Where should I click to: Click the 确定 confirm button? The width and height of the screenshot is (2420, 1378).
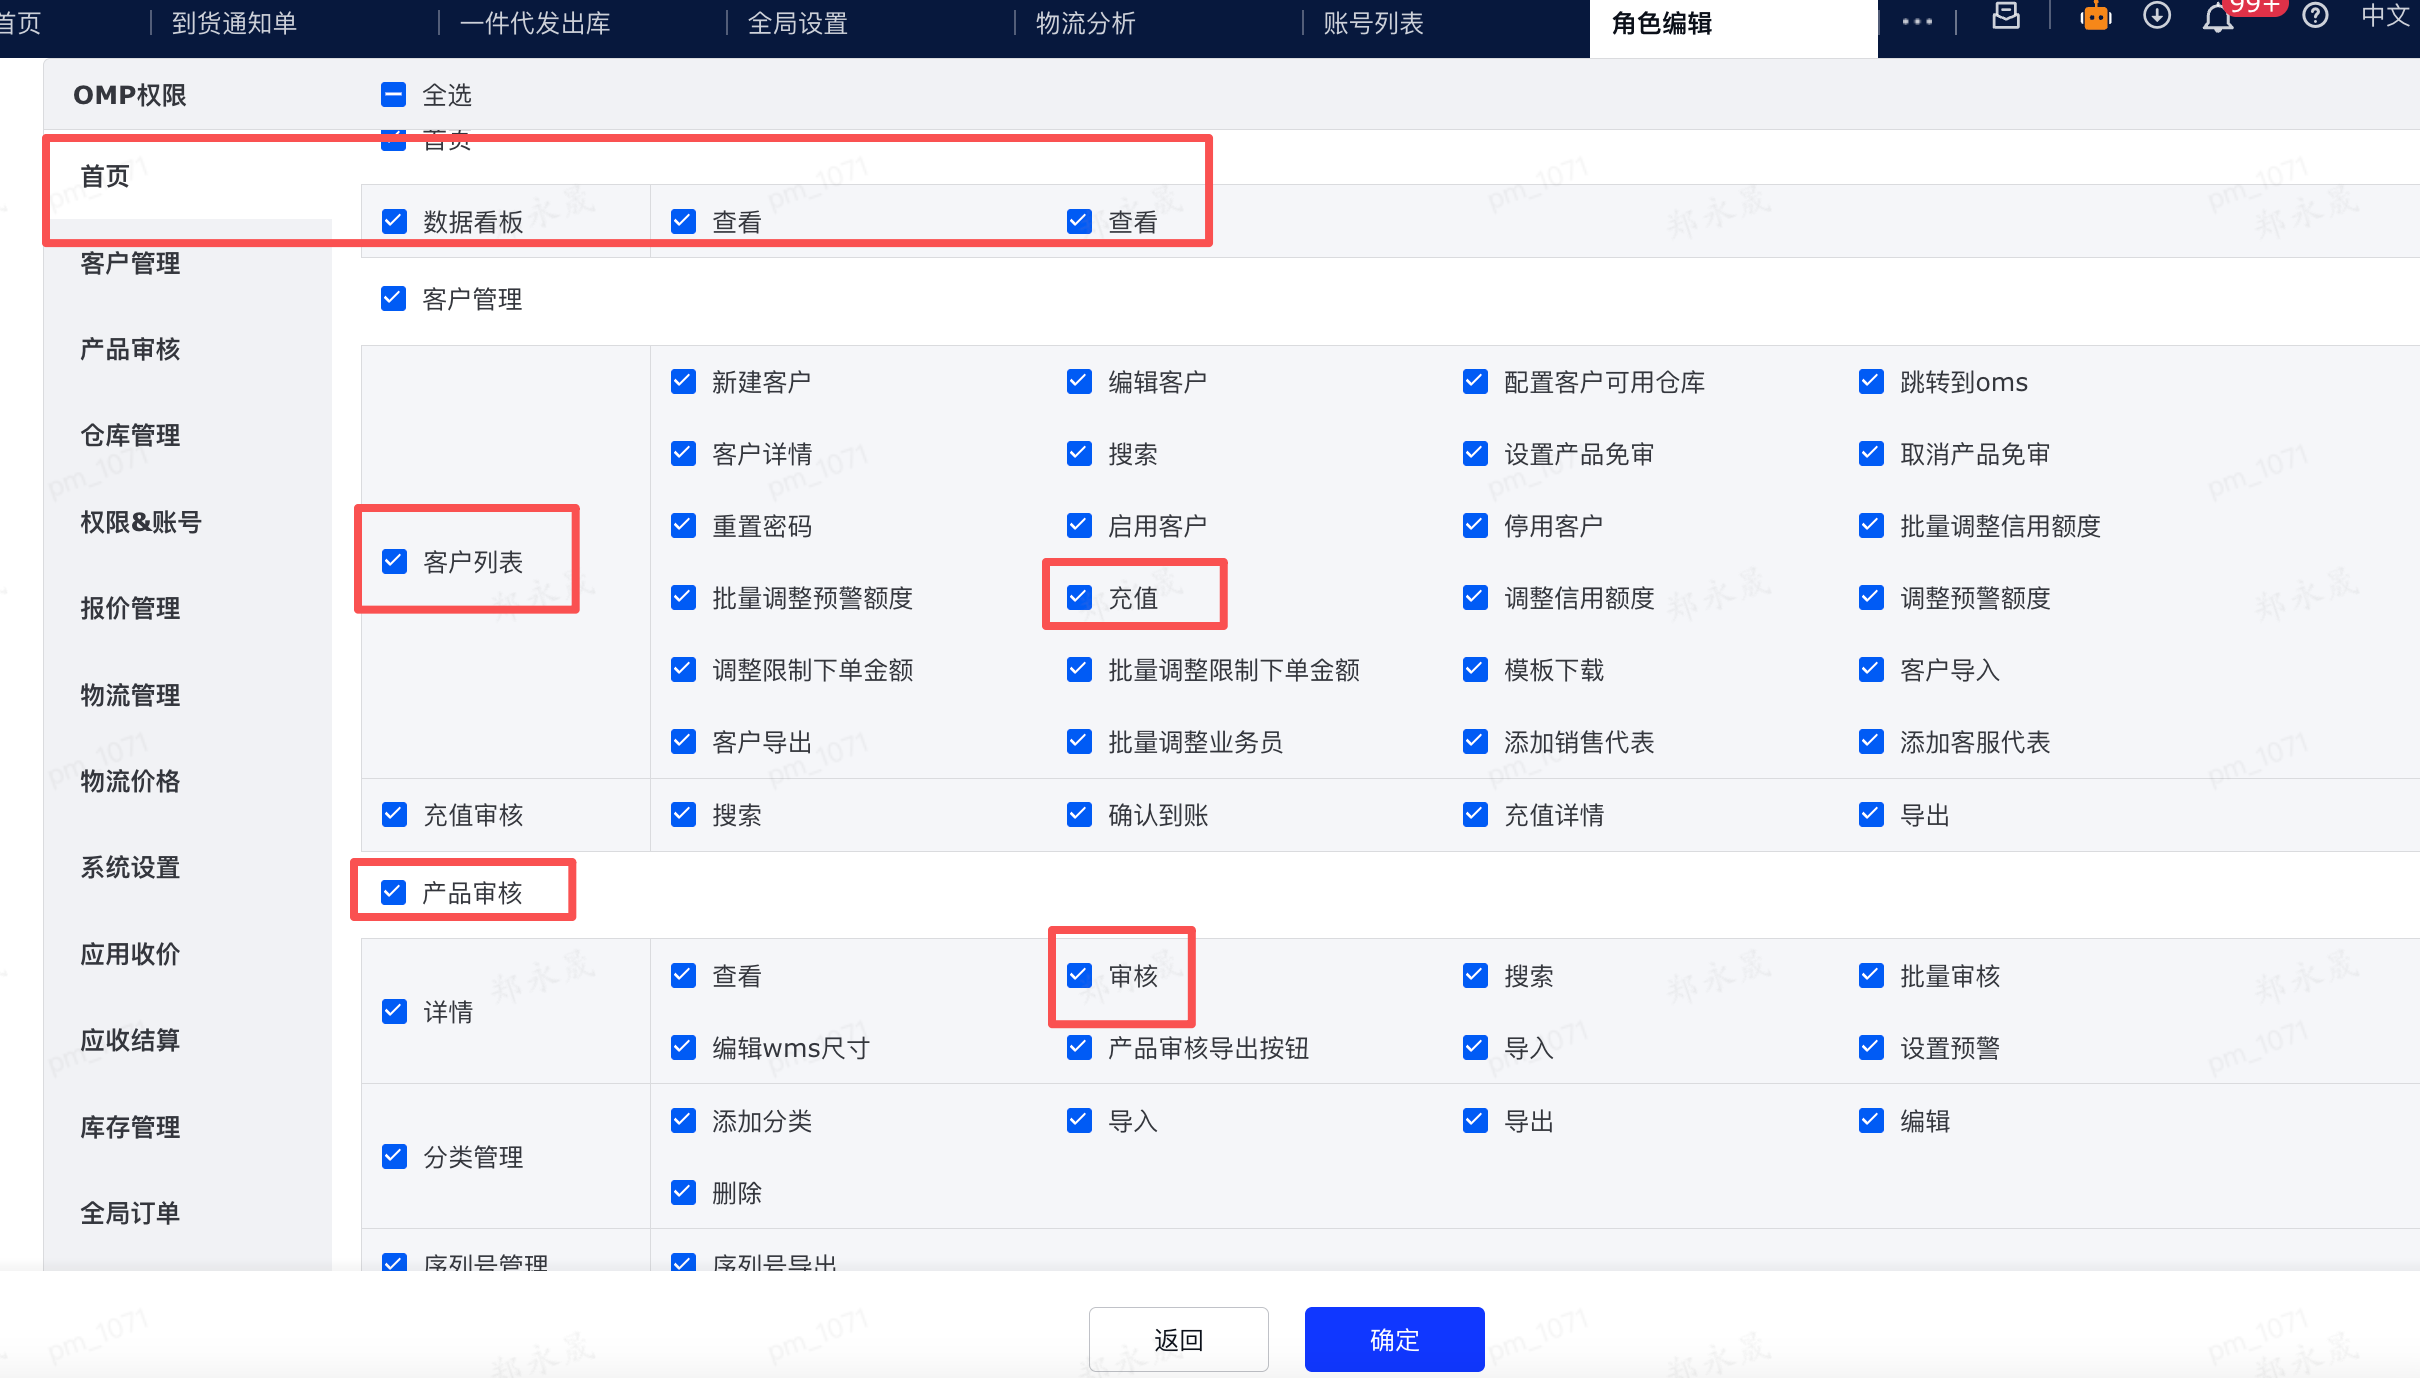pyautogui.click(x=1394, y=1339)
